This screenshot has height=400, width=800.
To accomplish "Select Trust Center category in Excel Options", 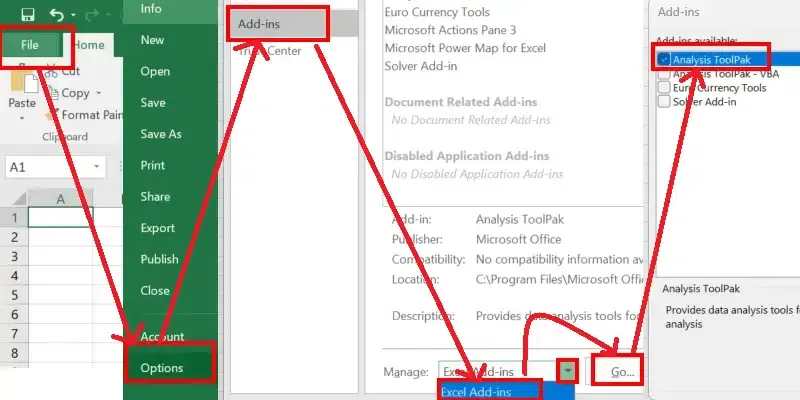I will point(269,51).
